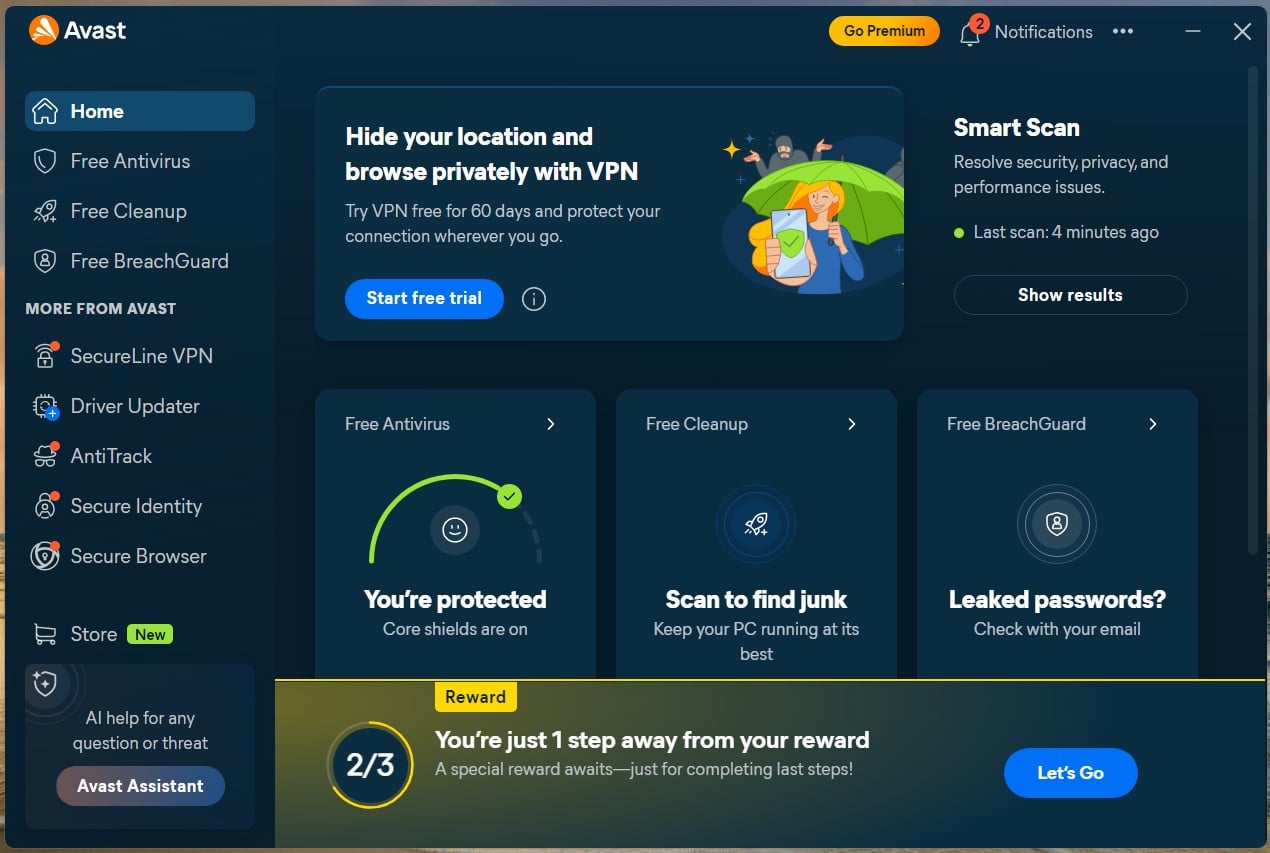This screenshot has width=1270, height=853.
Task: Click the 'Core shields are on' text
Action: pyautogui.click(x=455, y=629)
